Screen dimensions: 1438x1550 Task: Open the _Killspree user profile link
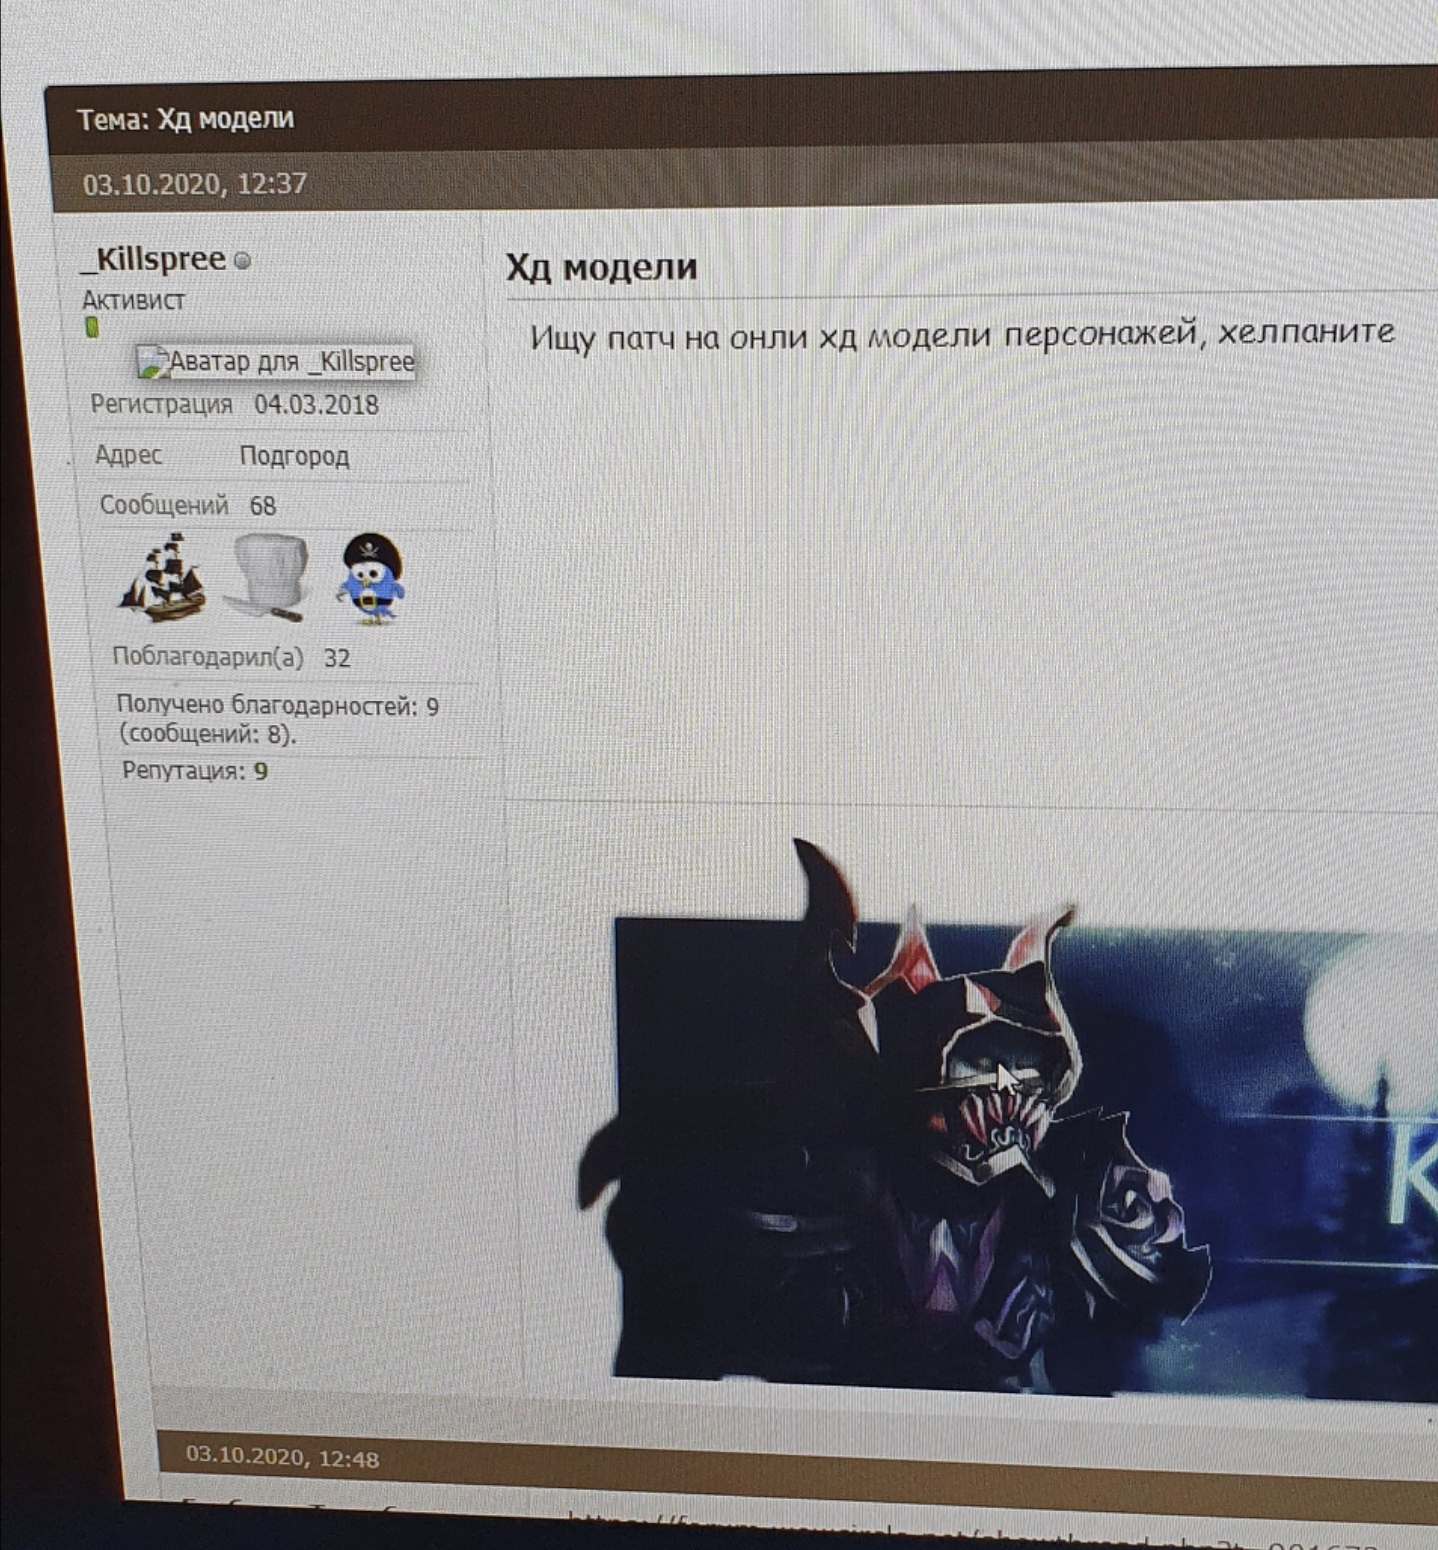point(154,259)
